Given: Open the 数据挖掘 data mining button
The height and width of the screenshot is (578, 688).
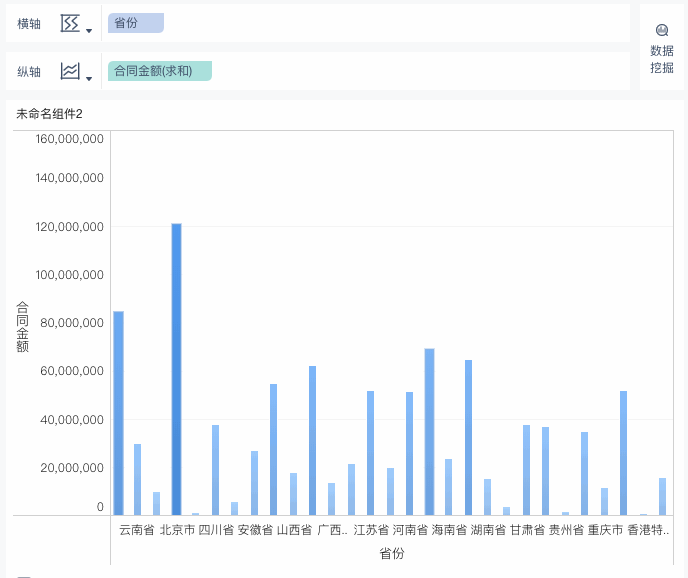Looking at the screenshot, I should [662, 47].
